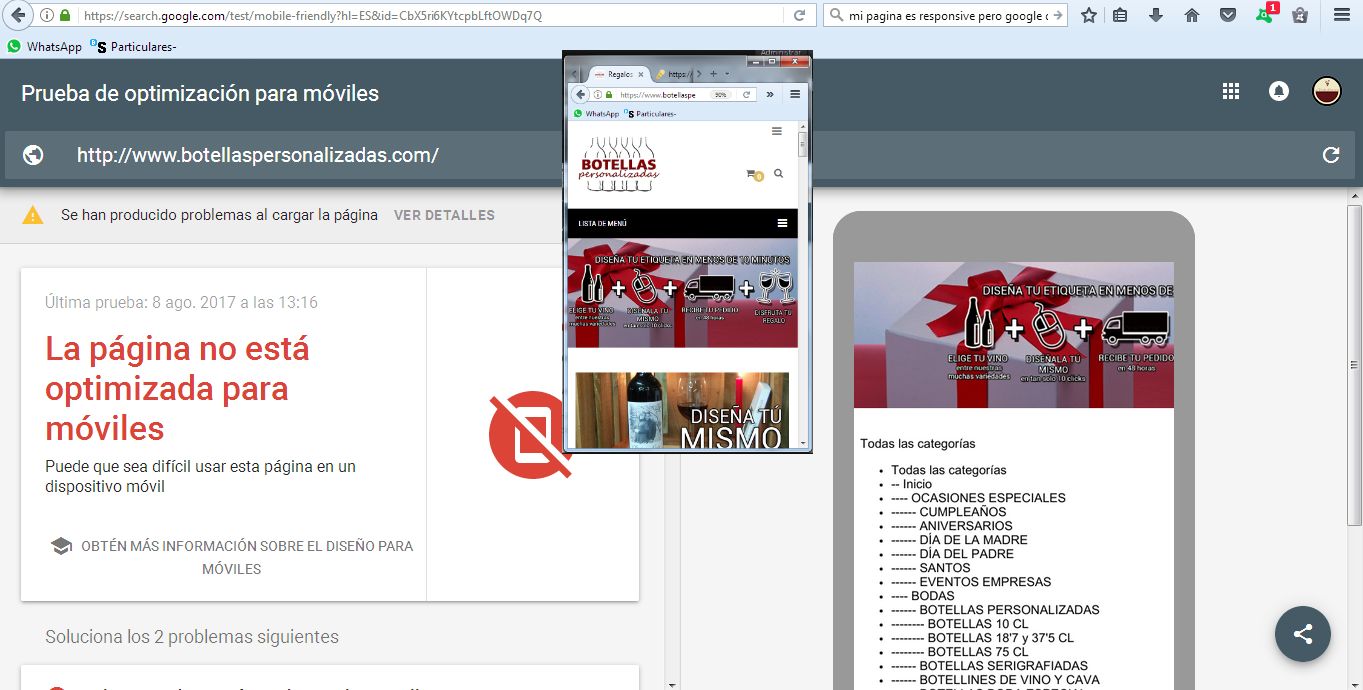Open the Google apps grid
Screen dimensions: 1363x690
point(1231,92)
